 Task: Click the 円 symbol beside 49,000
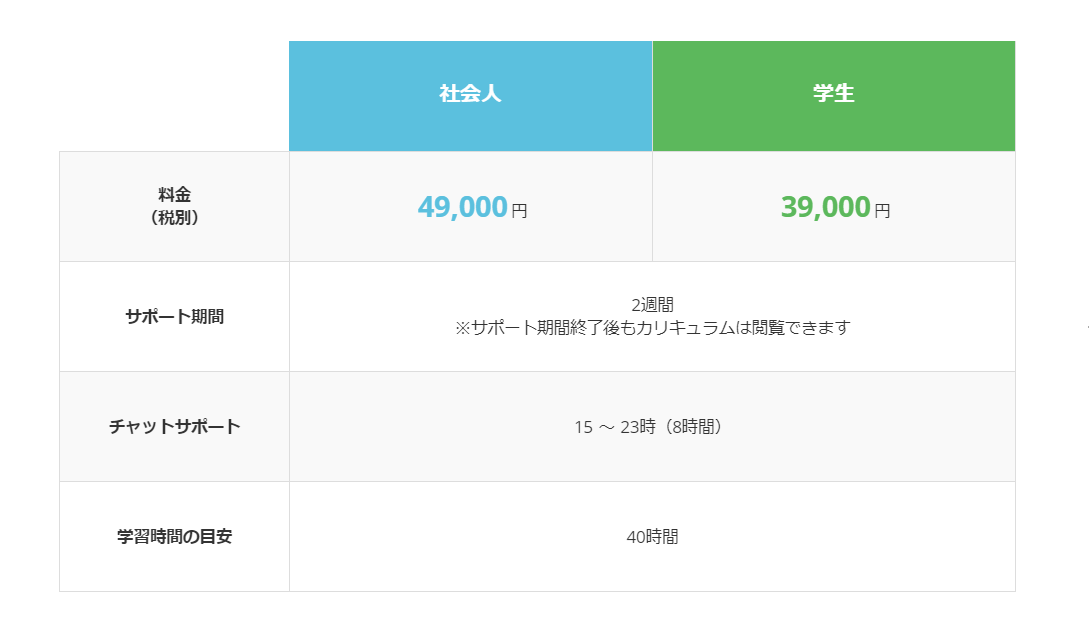(x=519, y=211)
